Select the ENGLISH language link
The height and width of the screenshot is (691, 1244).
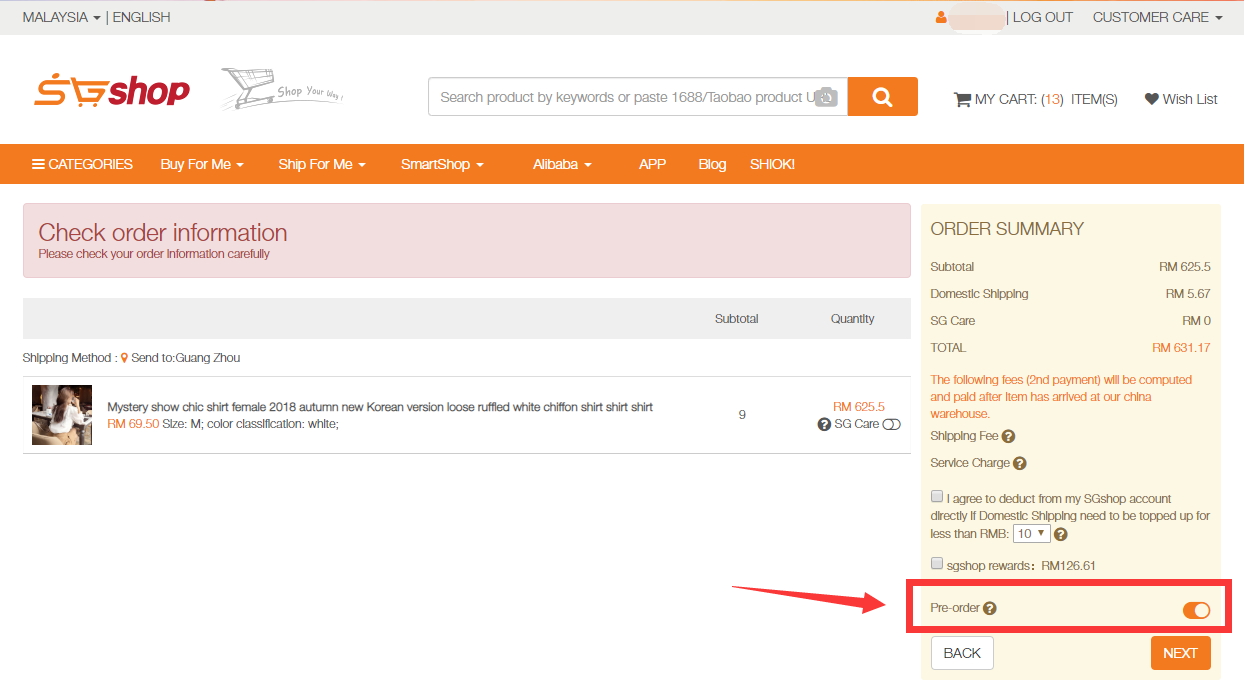(141, 17)
